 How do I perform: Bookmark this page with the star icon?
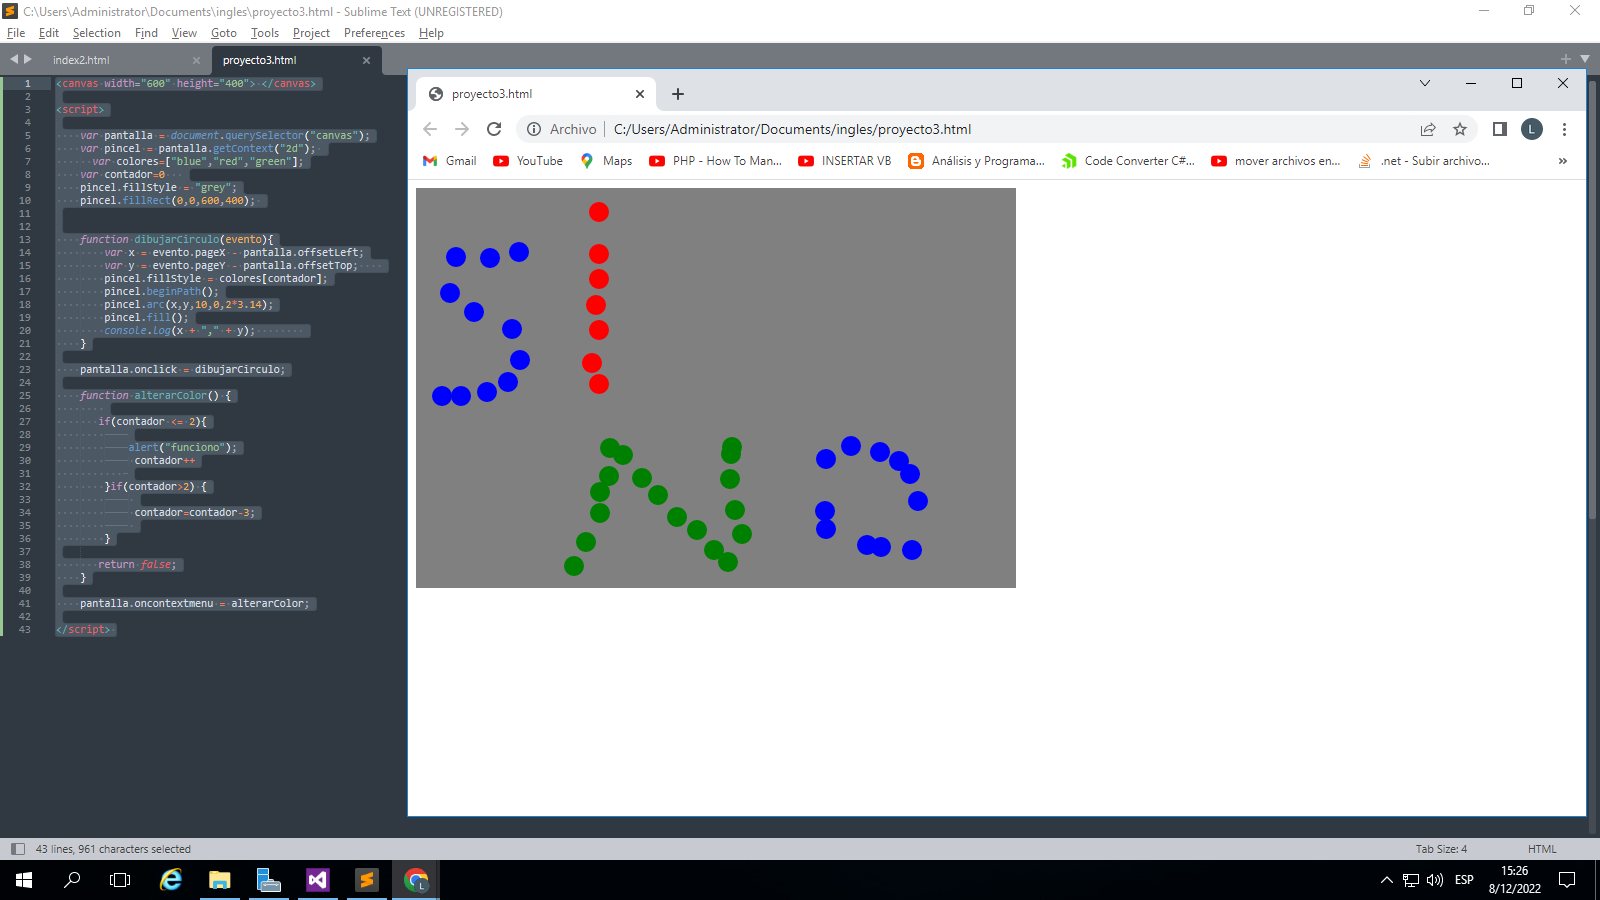tap(1460, 129)
